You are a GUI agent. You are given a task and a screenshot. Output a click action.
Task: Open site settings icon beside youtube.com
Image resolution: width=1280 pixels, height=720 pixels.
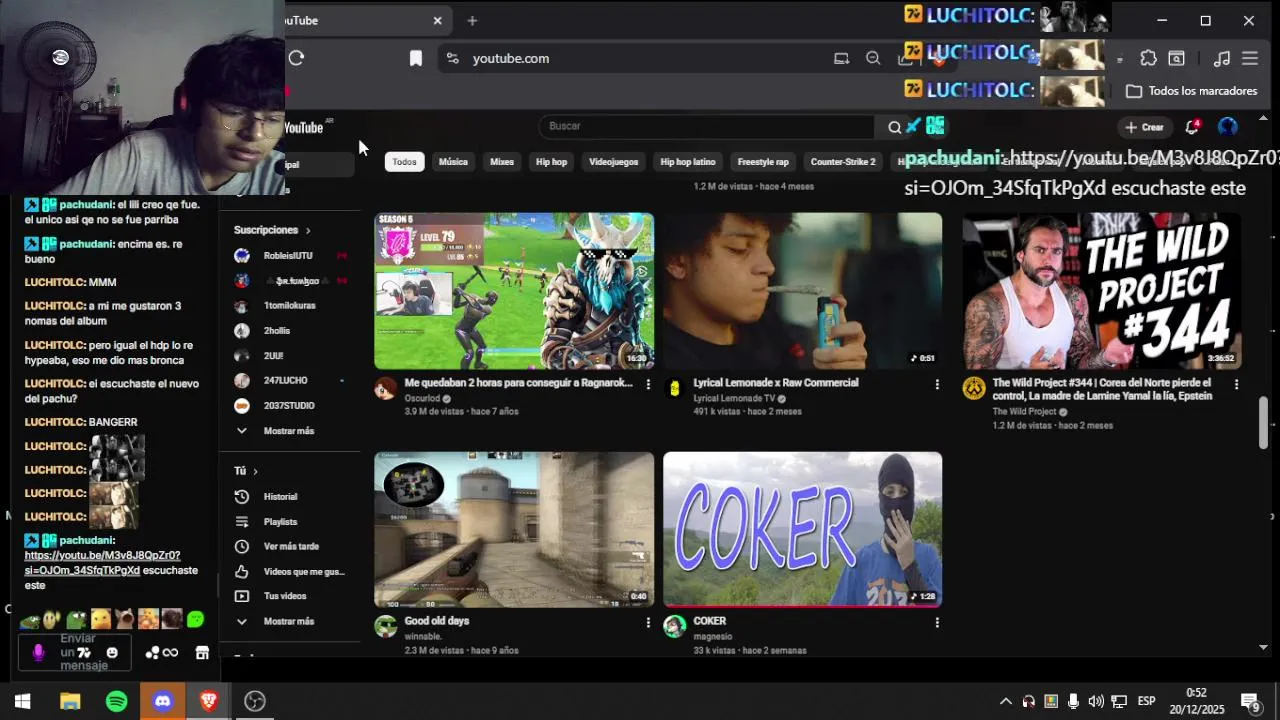point(453,58)
